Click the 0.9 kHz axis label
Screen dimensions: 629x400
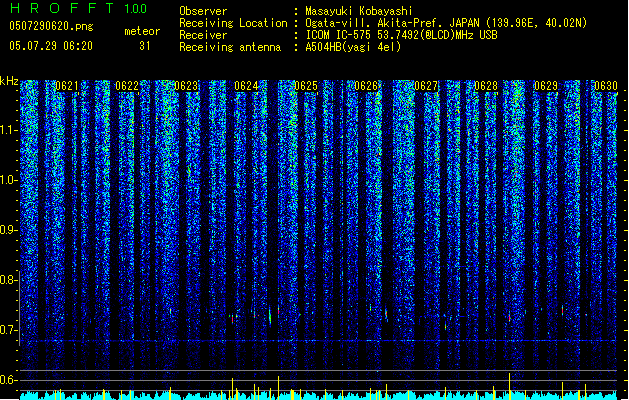[9, 230]
